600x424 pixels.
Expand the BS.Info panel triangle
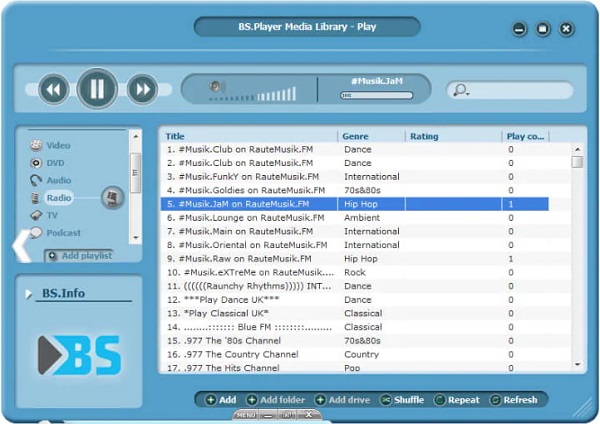click(28, 294)
